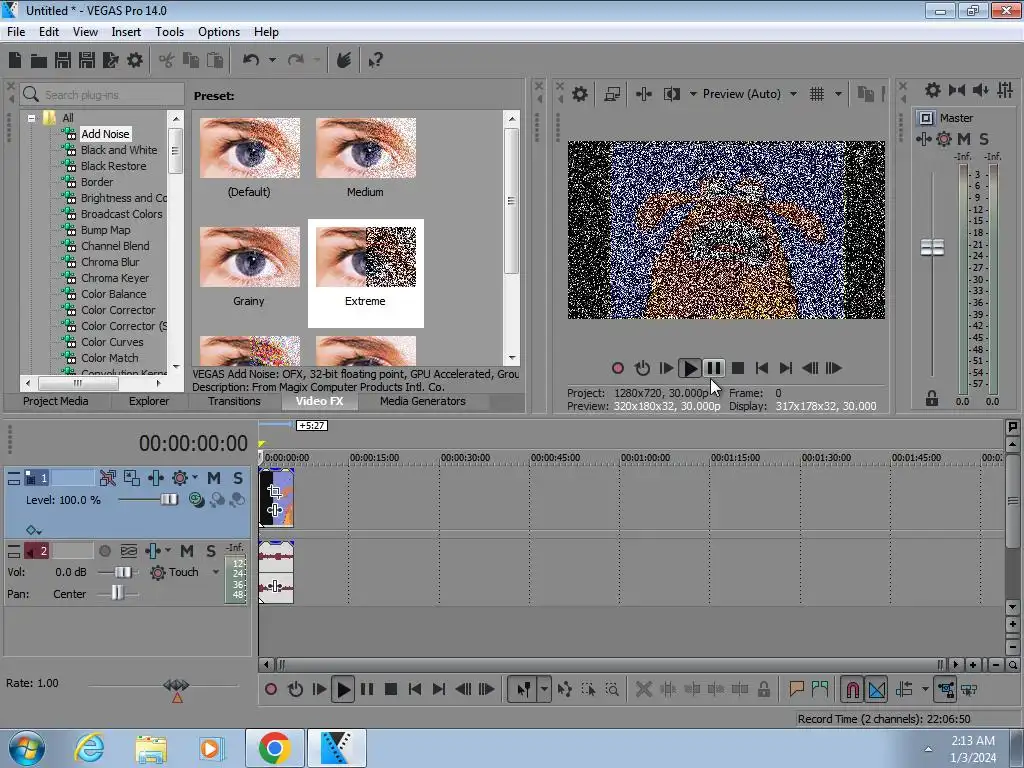Open the Tools menu
Image resolution: width=1024 pixels, height=768 pixels.
coord(169,32)
